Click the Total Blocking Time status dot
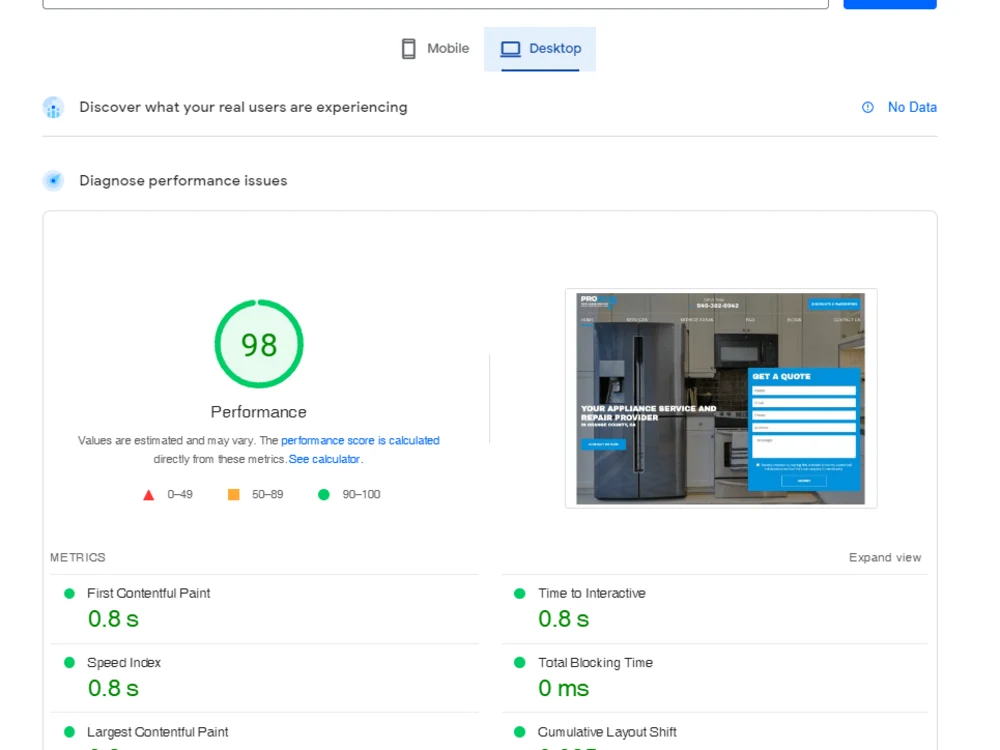 518,662
